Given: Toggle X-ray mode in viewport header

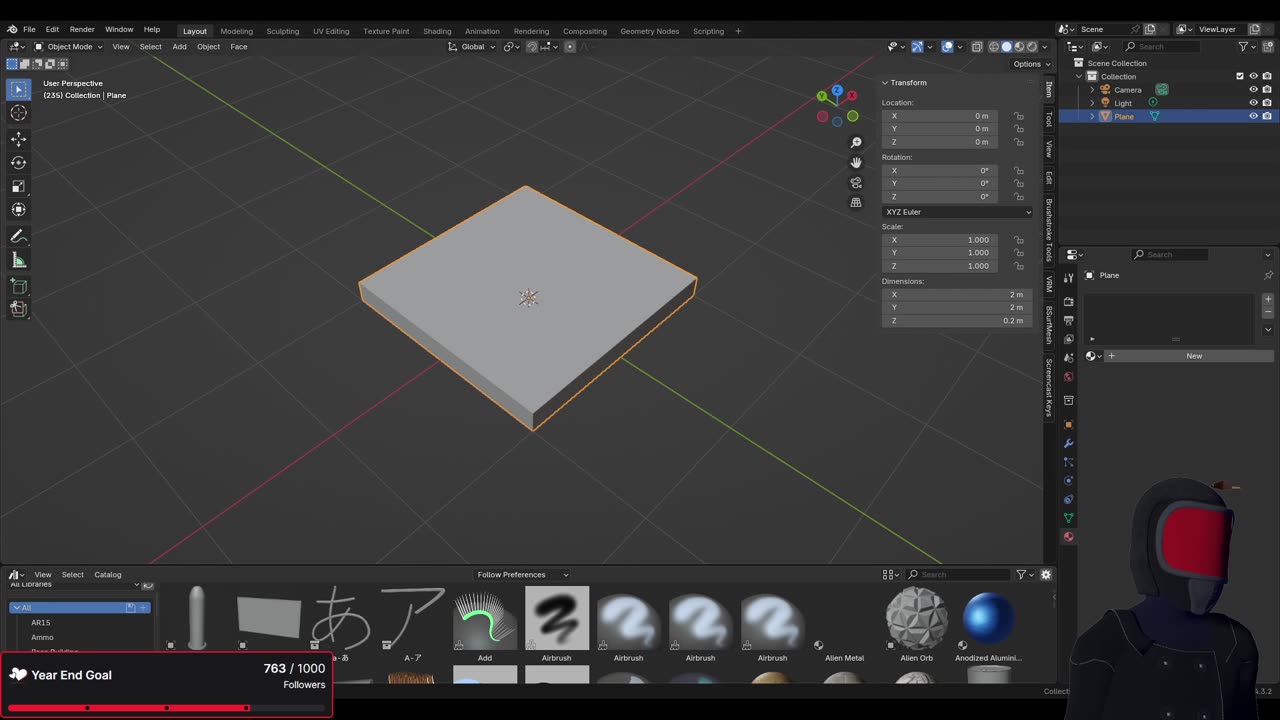Looking at the screenshot, I should 977,47.
